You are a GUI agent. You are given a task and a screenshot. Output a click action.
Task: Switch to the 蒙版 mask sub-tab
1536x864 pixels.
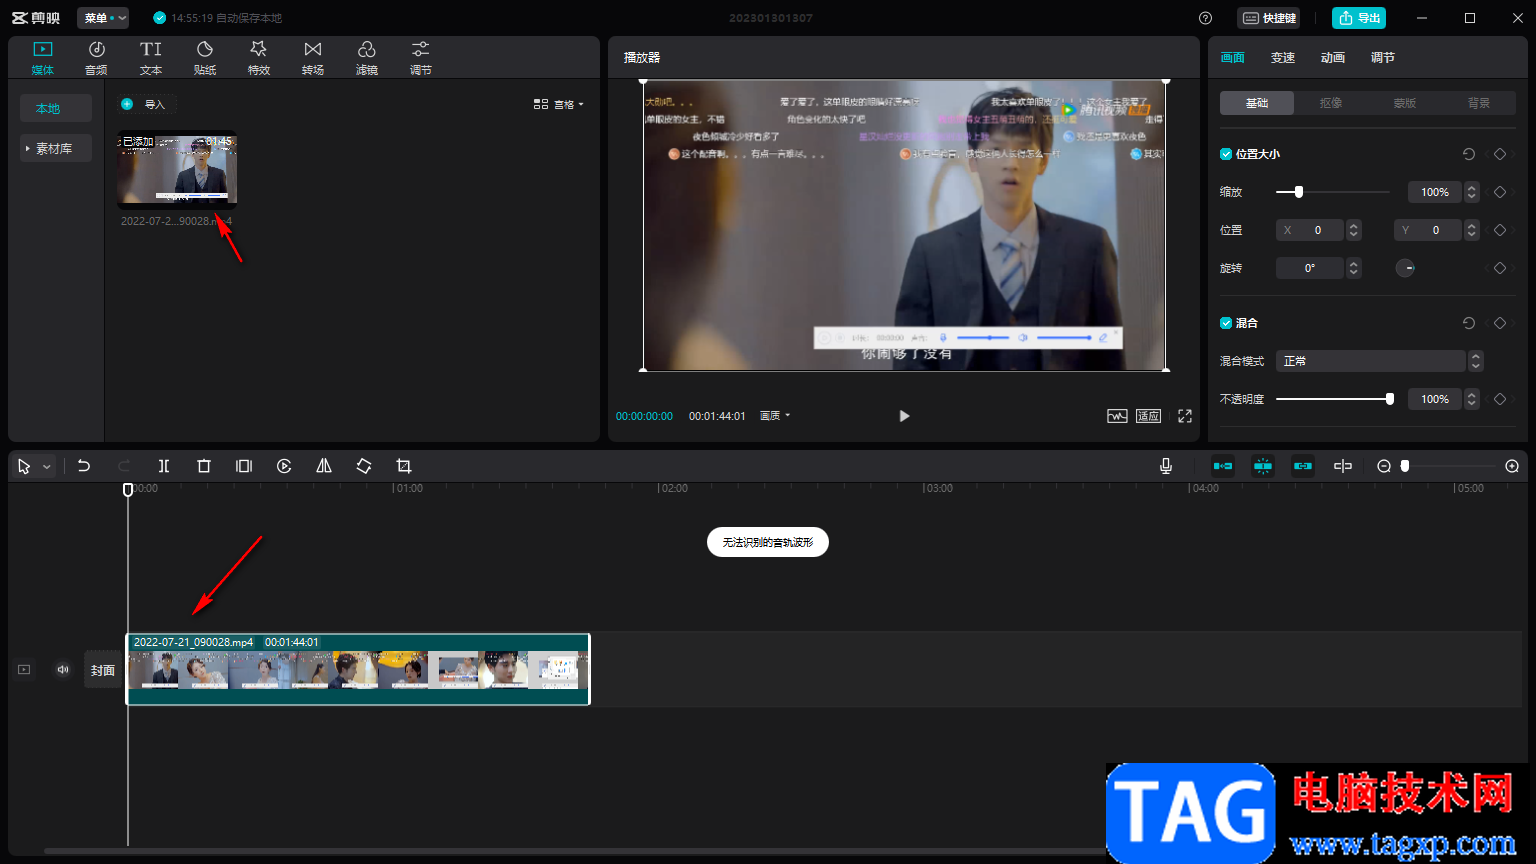tap(1405, 103)
